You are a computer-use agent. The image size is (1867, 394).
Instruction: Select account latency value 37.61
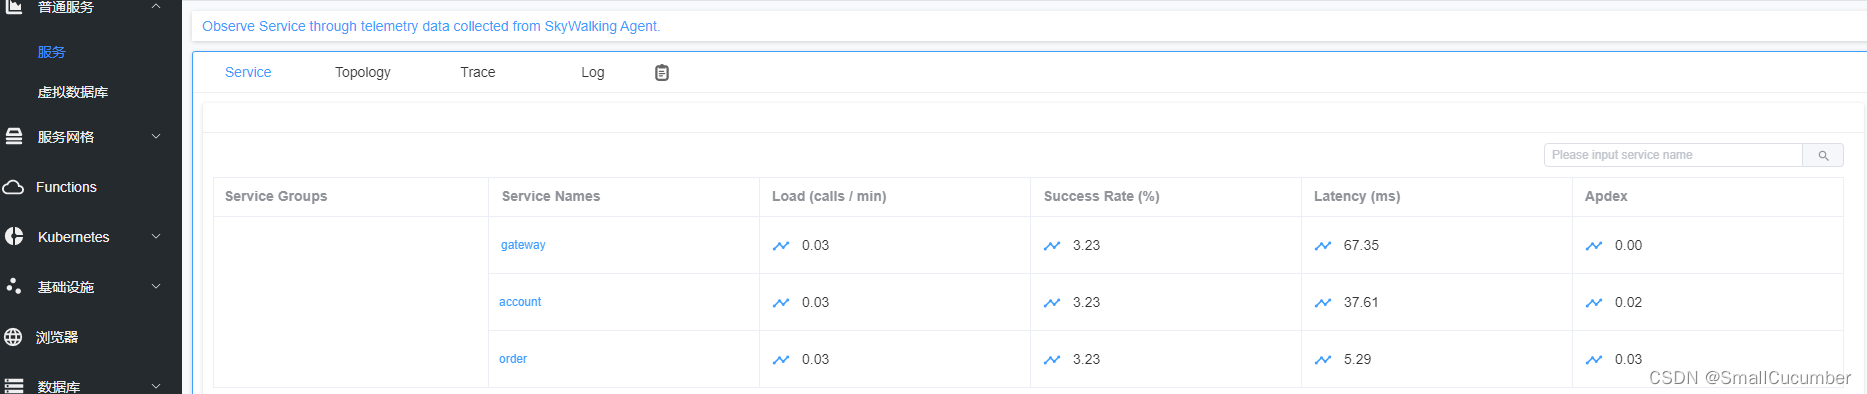[1361, 302]
